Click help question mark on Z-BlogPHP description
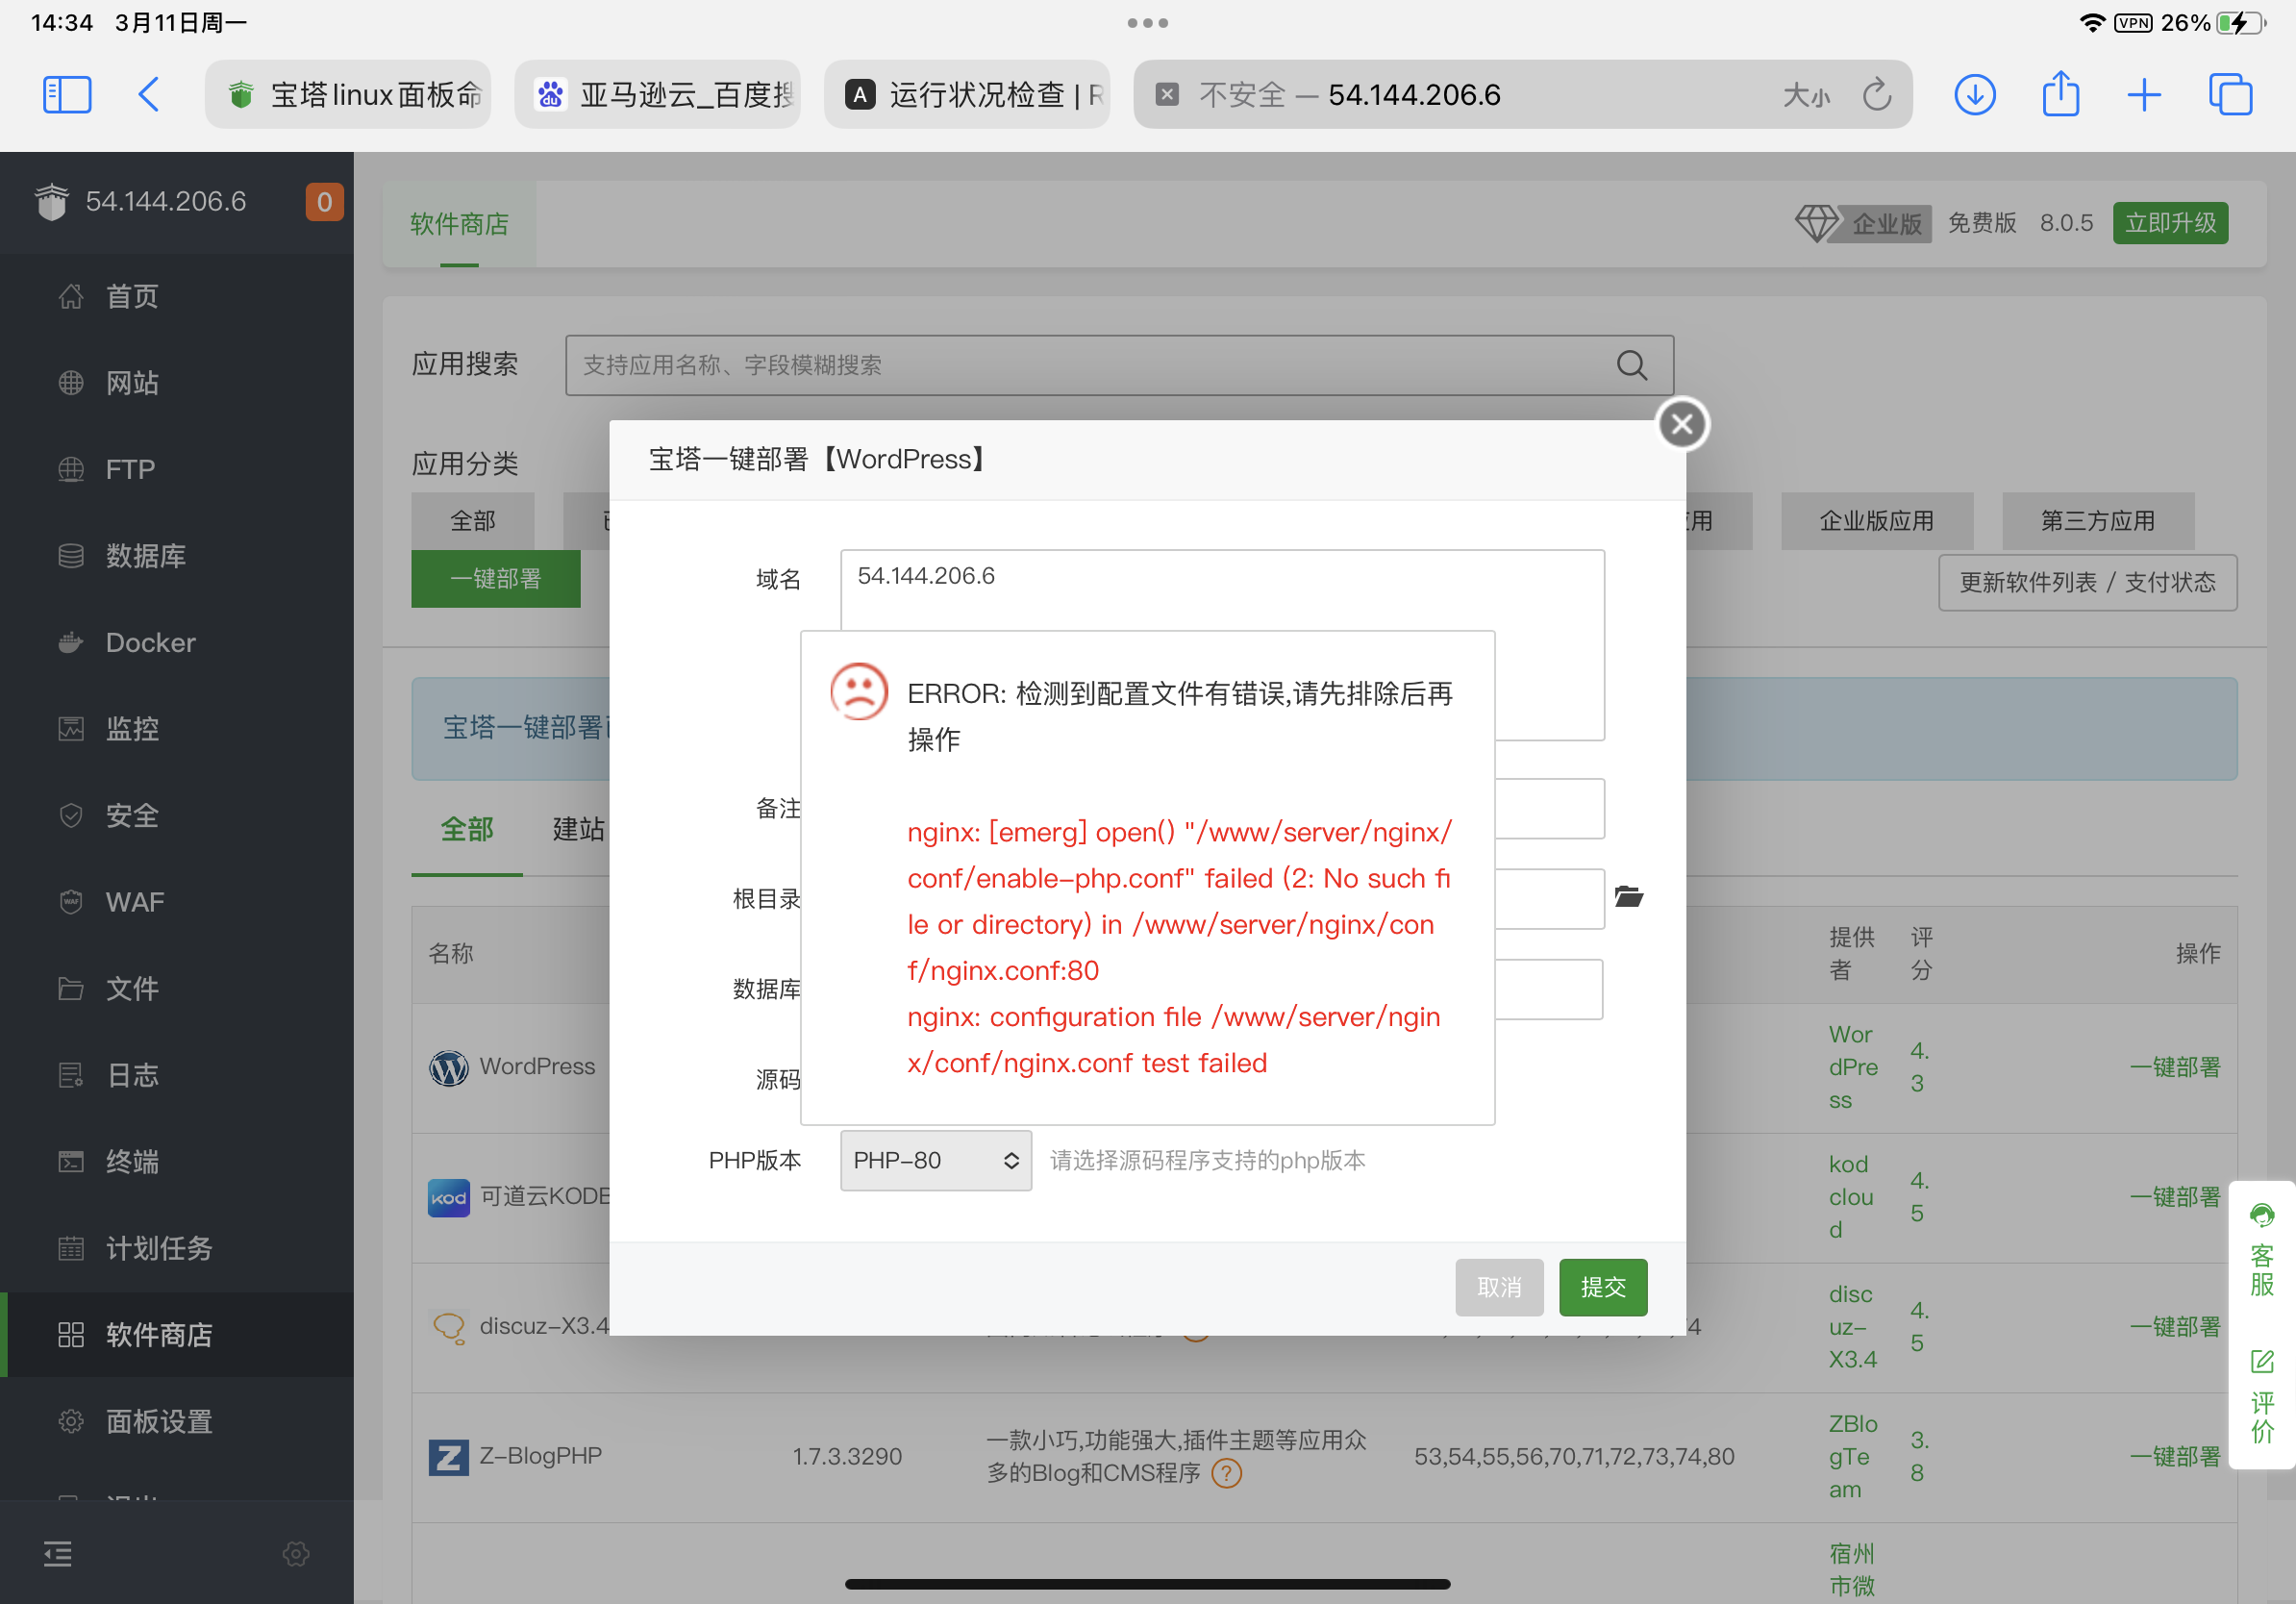 tap(1225, 1473)
